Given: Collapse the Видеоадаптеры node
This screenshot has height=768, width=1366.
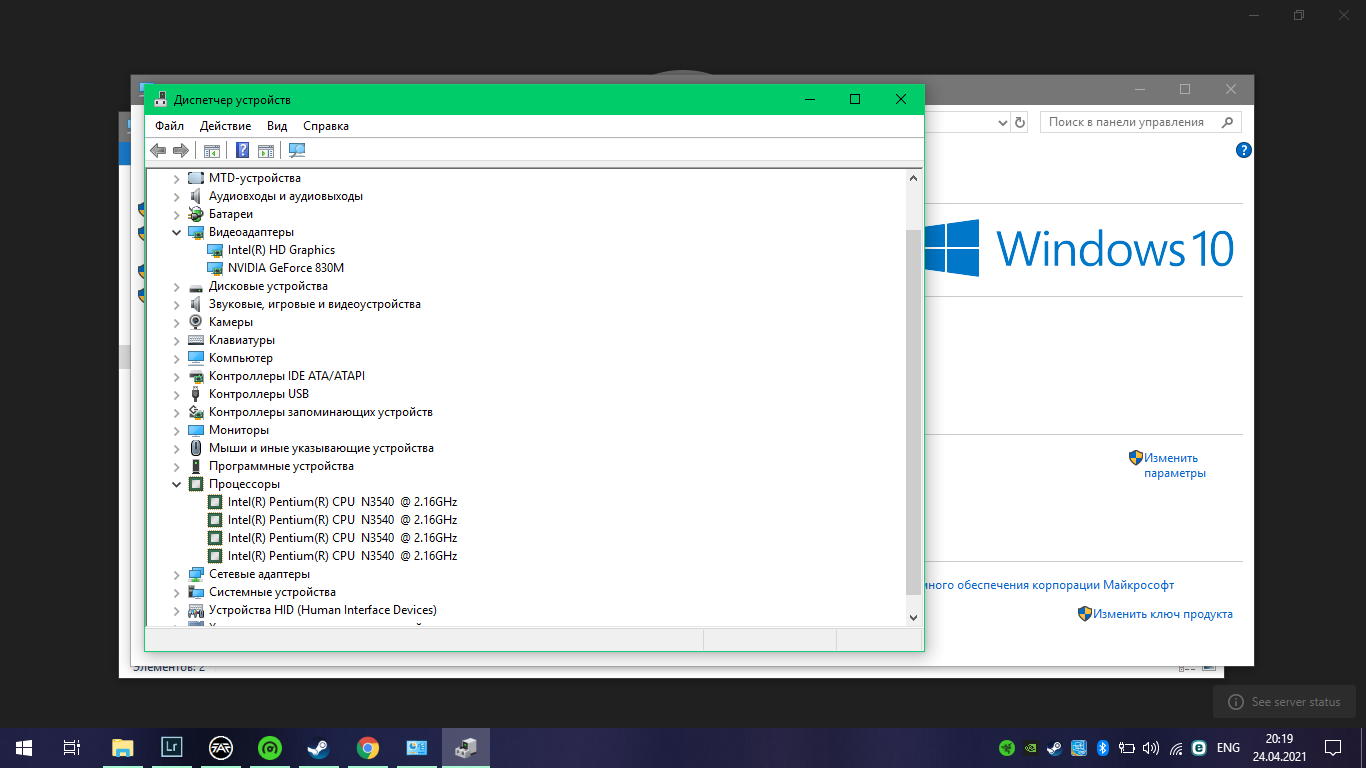Looking at the screenshot, I should 177,232.
